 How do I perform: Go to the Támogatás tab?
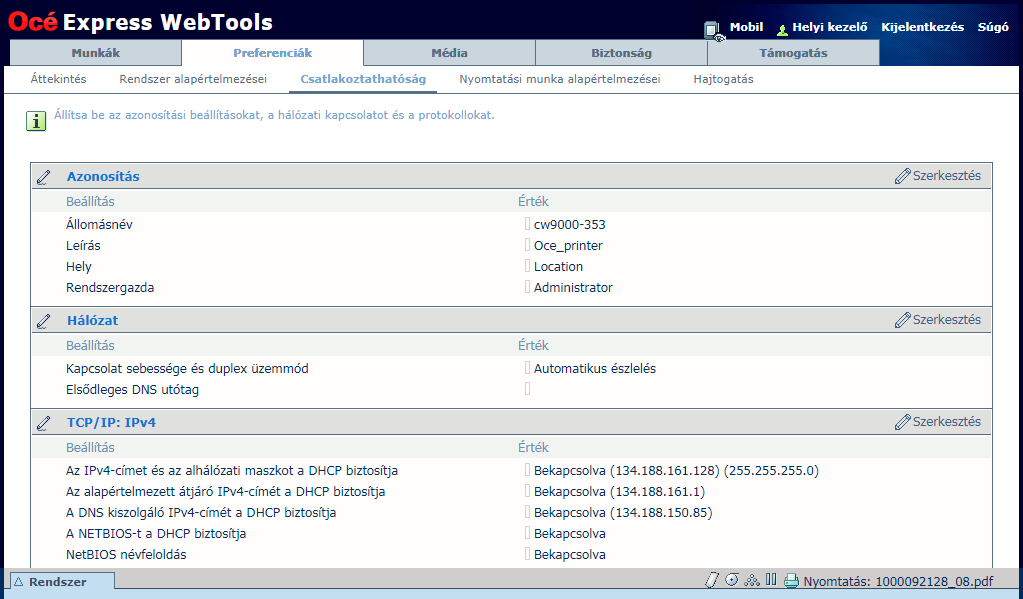pos(793,53)
